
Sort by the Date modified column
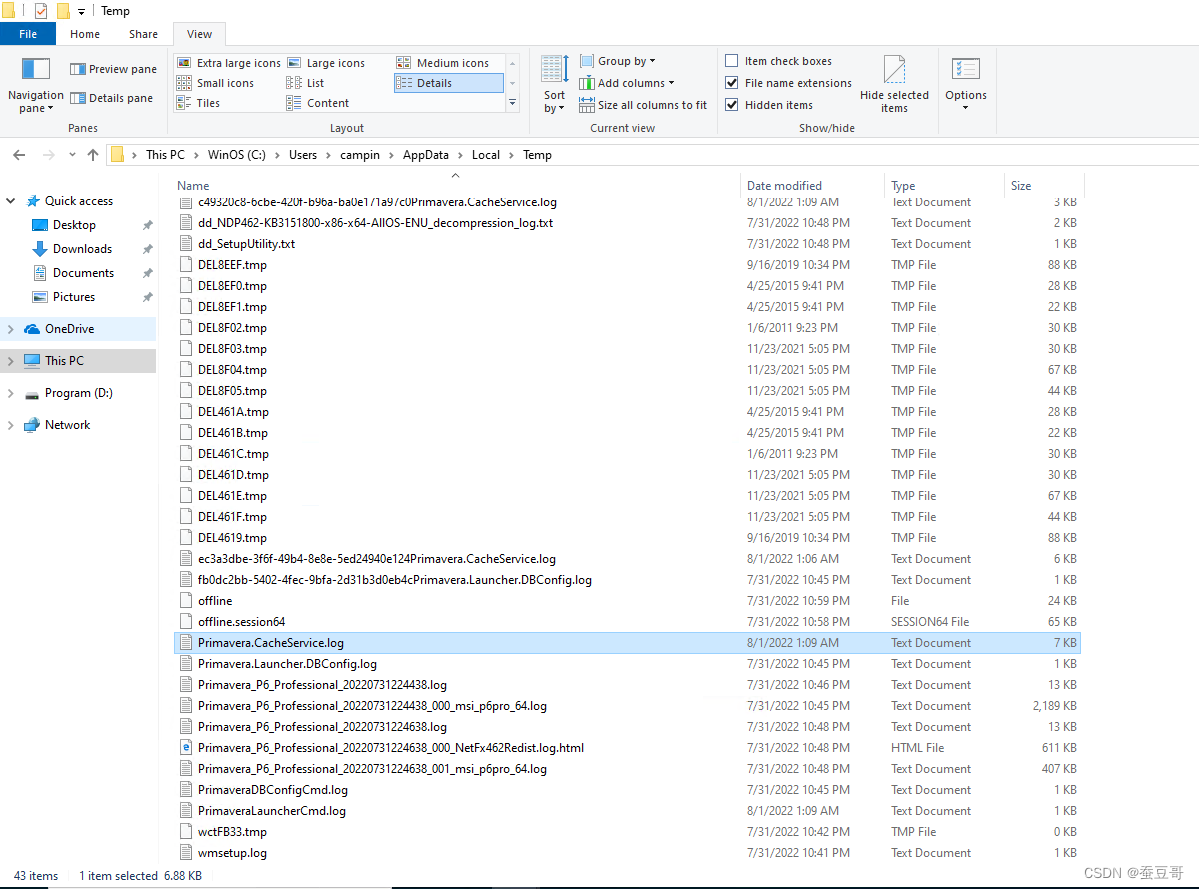point(812,186)
